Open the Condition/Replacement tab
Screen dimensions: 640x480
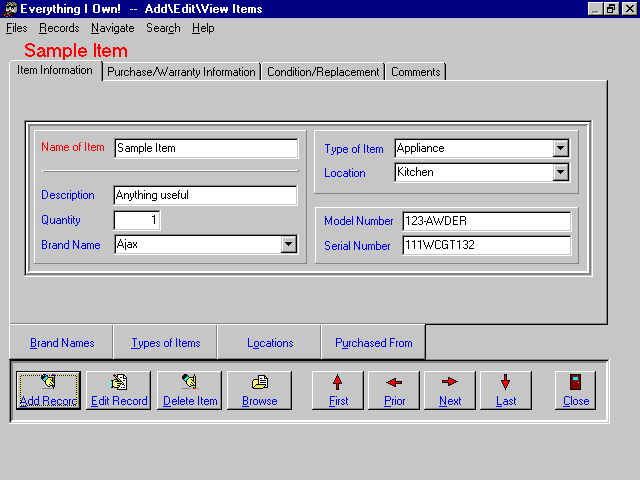323,72
